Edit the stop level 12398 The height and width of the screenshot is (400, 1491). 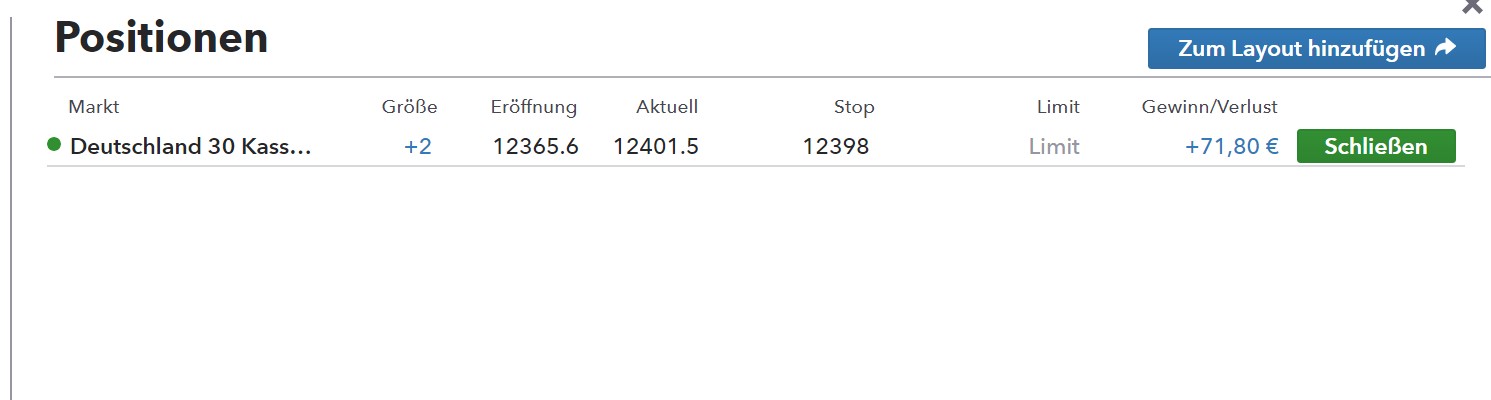tap(835, 147)
